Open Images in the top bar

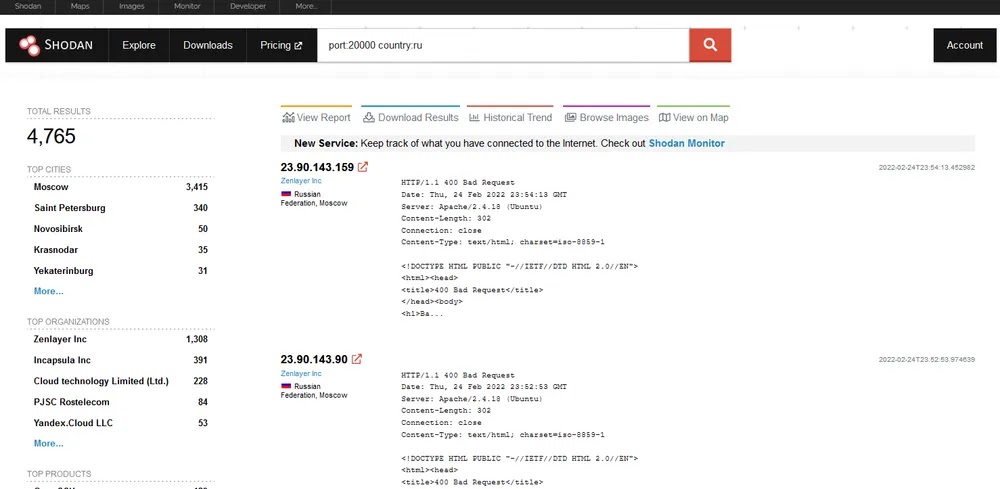pyautogui.click(x=132, y=6)
